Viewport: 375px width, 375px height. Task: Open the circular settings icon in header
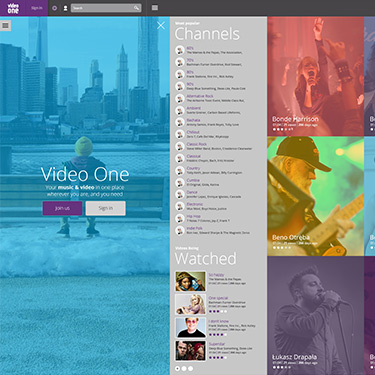tap(55, 8)
